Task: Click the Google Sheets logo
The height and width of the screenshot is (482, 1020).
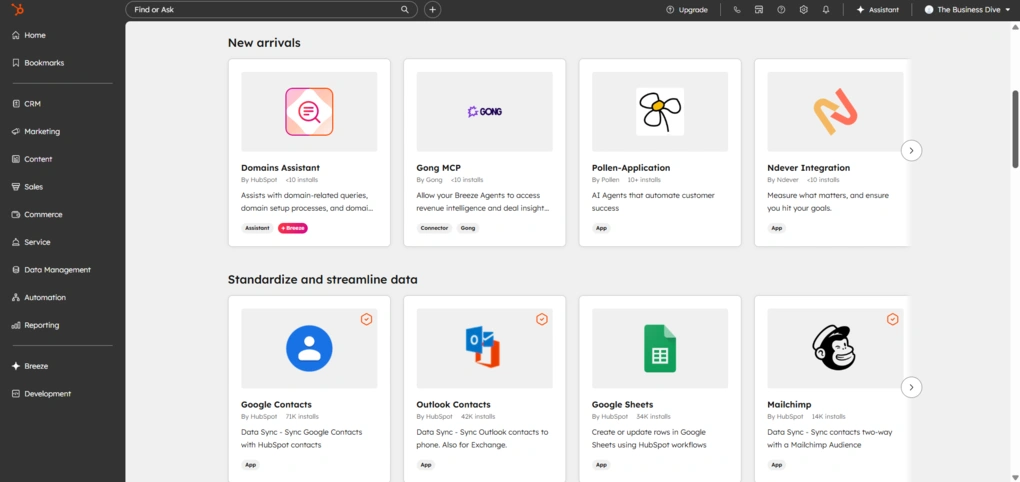Action: [660, 349]
